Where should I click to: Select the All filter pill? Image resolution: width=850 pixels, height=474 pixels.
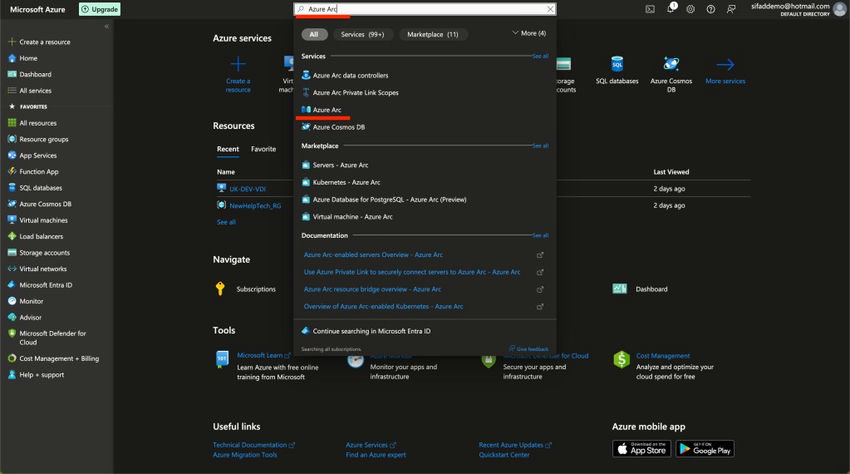(314, 34)
